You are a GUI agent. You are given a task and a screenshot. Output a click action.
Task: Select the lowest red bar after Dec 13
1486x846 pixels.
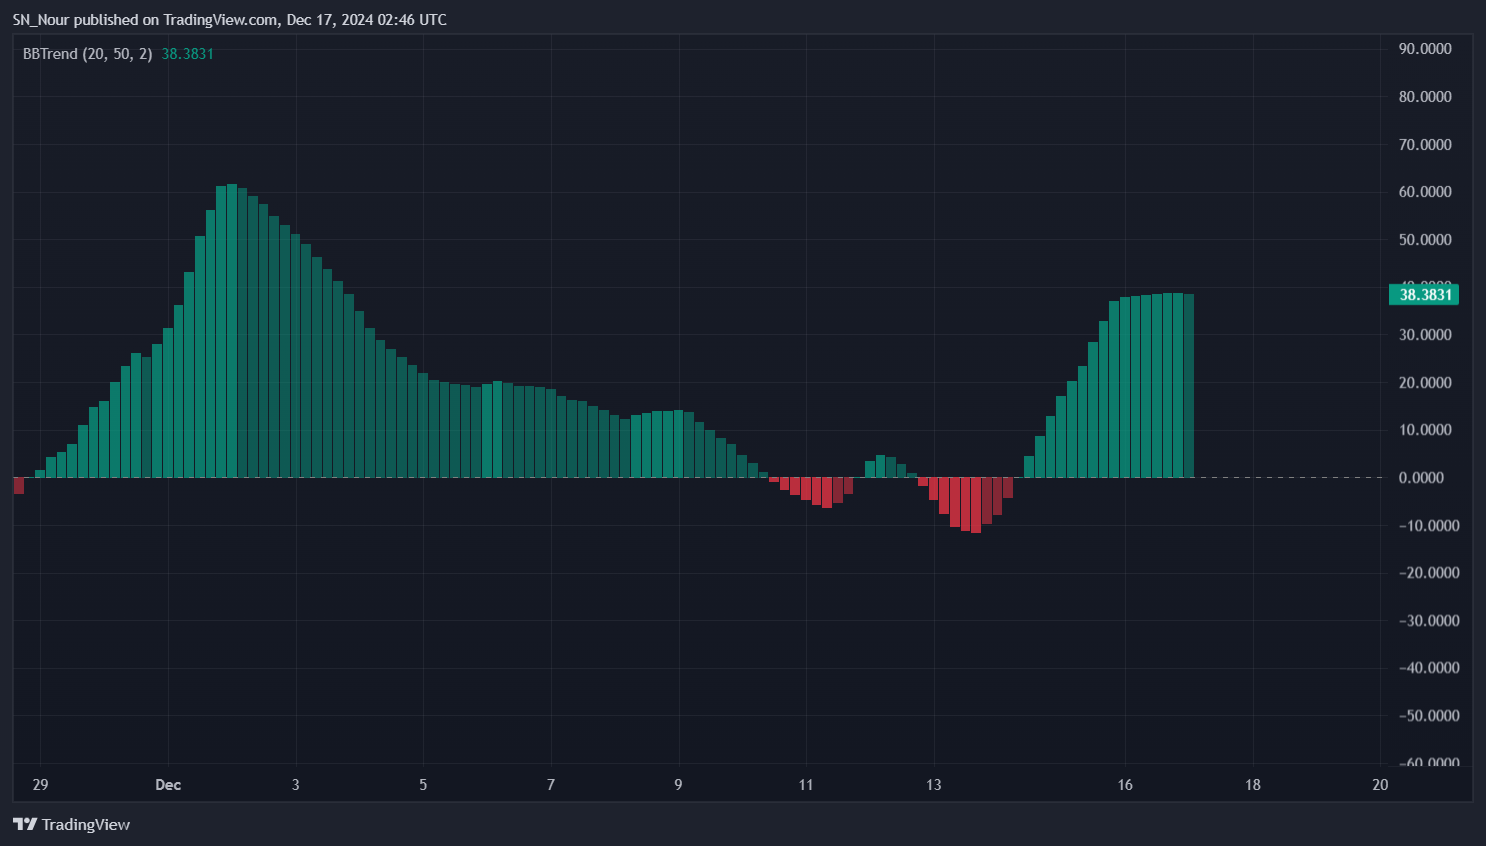tap(976, 505)
